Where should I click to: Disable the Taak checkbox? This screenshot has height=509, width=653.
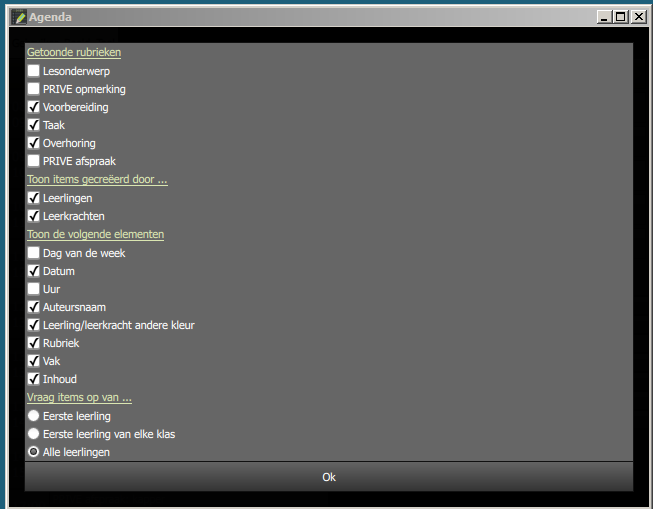[33, 125]
